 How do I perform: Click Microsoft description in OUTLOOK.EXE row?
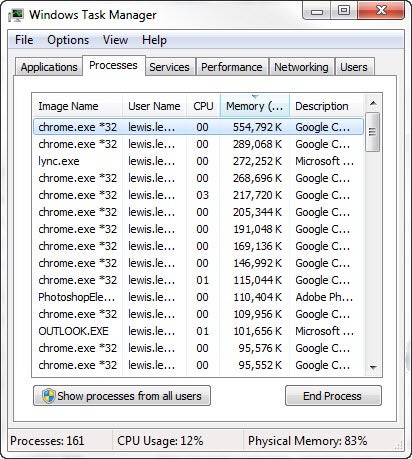(325, 331)
